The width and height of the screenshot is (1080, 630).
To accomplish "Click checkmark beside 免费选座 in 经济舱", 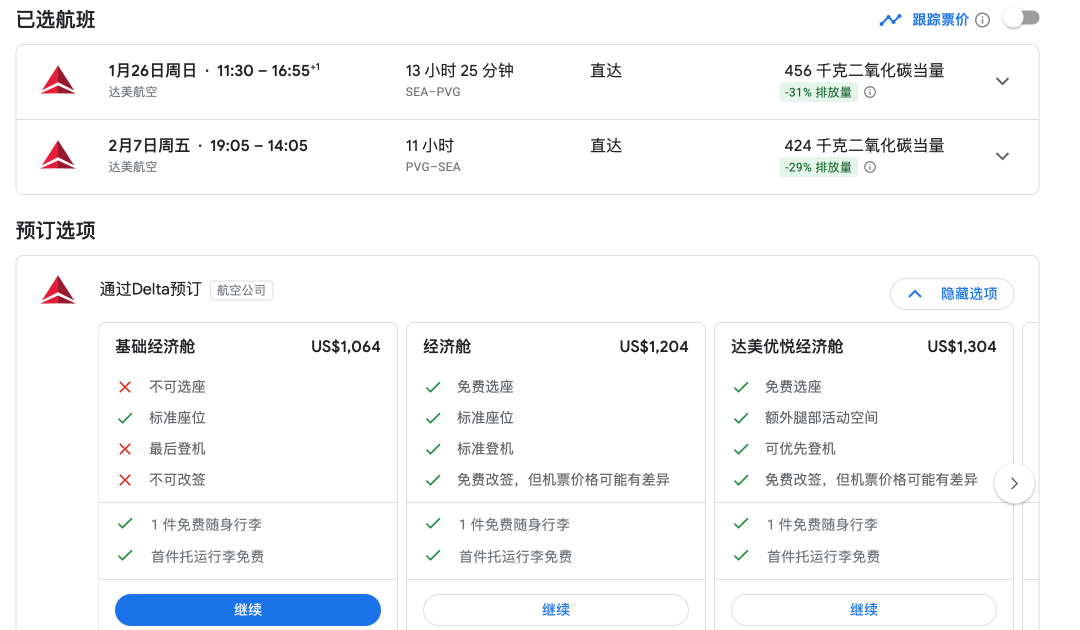I will (433, 388).
